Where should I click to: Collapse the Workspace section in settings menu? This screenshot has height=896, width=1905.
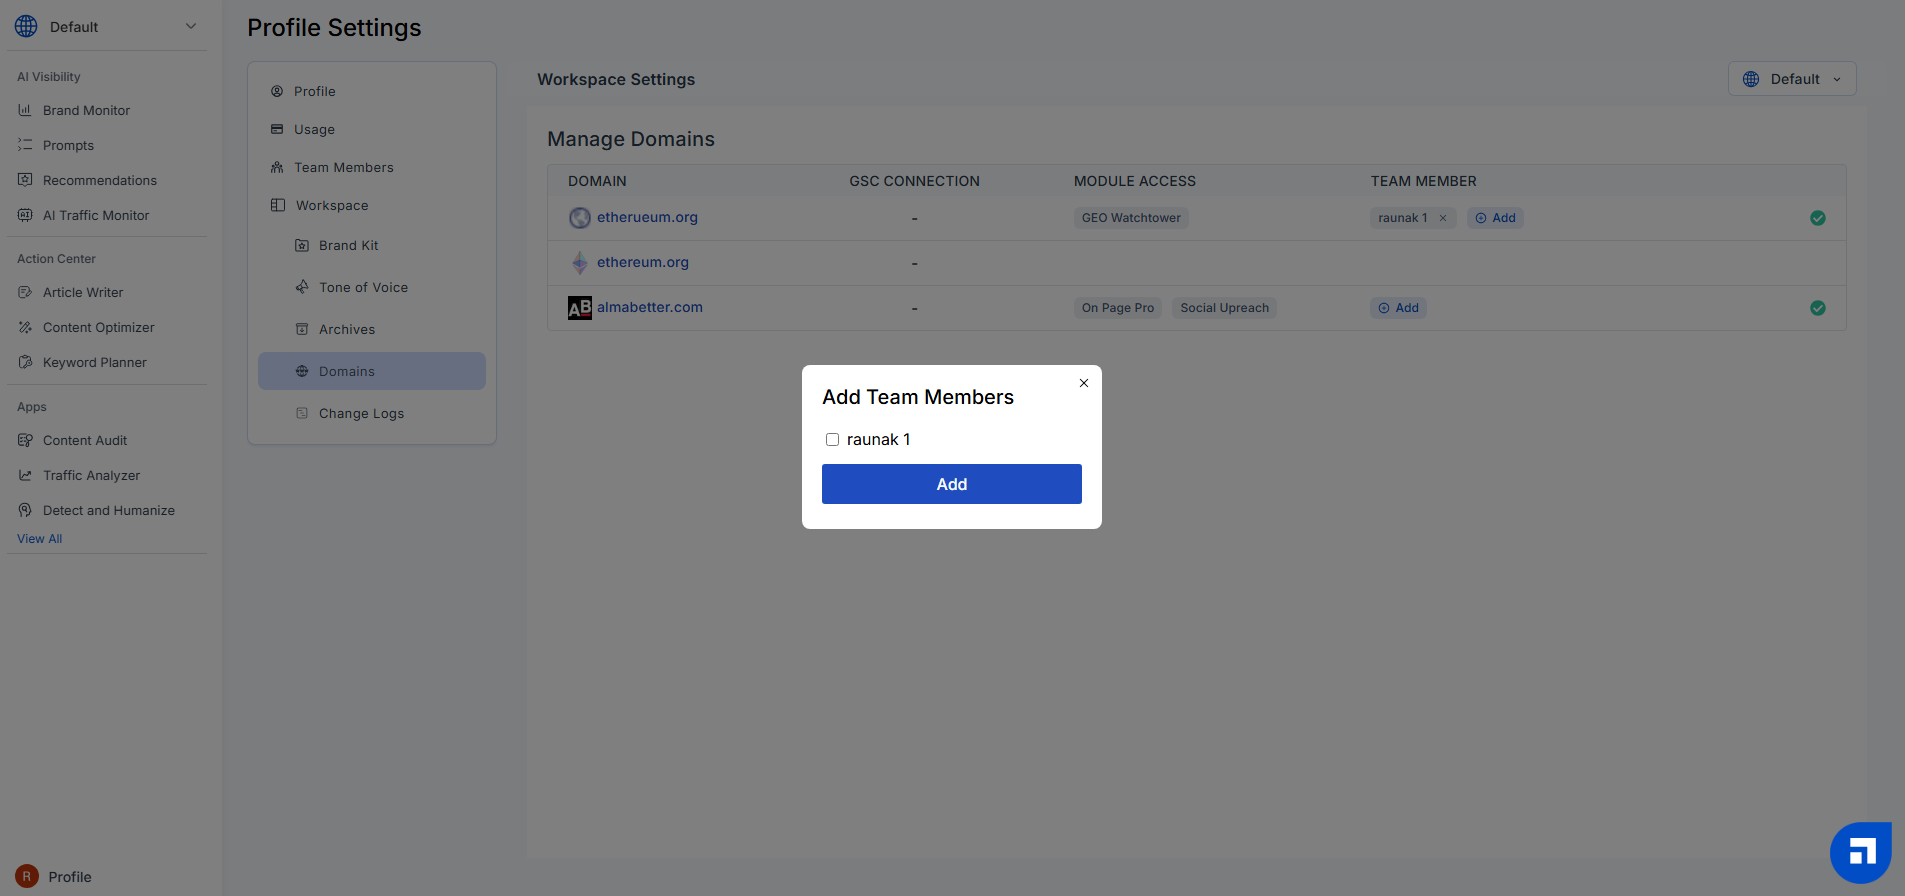pos(332,206)
